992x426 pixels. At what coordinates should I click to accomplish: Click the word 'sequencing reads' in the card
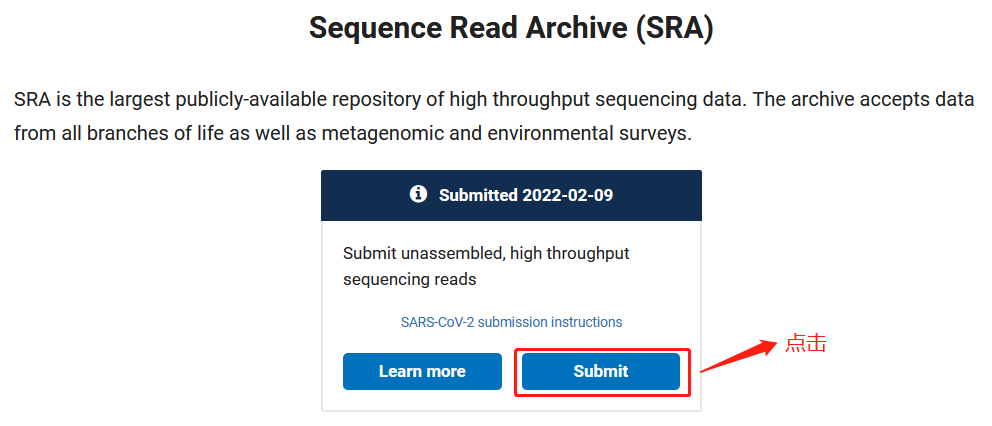click(x=409, y=279)
